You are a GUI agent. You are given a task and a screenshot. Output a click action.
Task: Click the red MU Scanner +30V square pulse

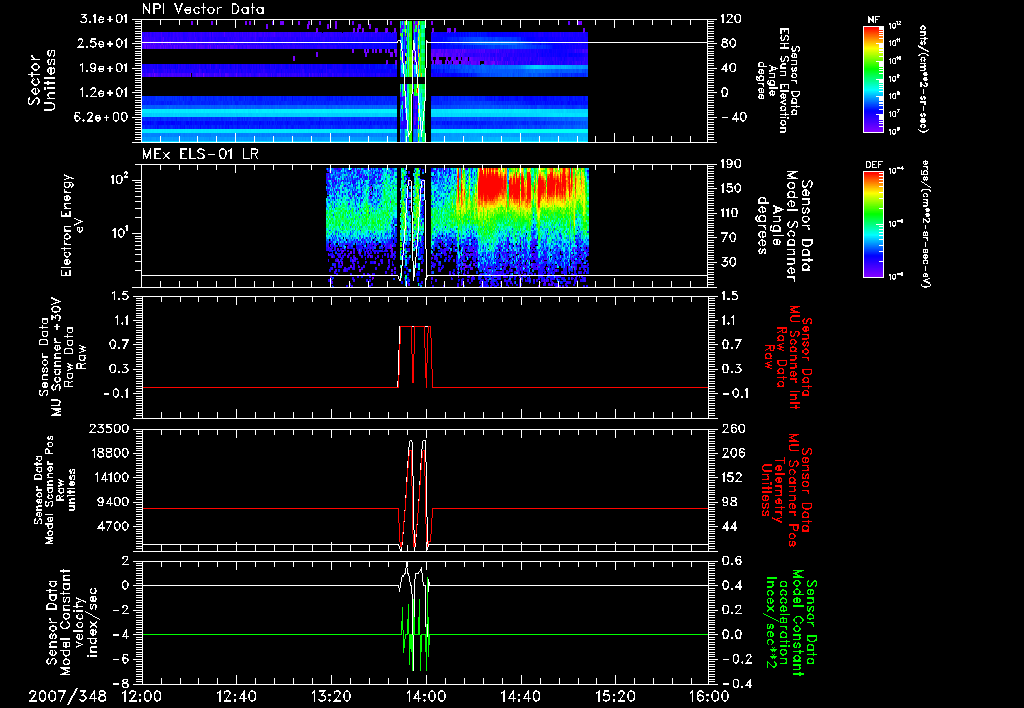point(415,357)
